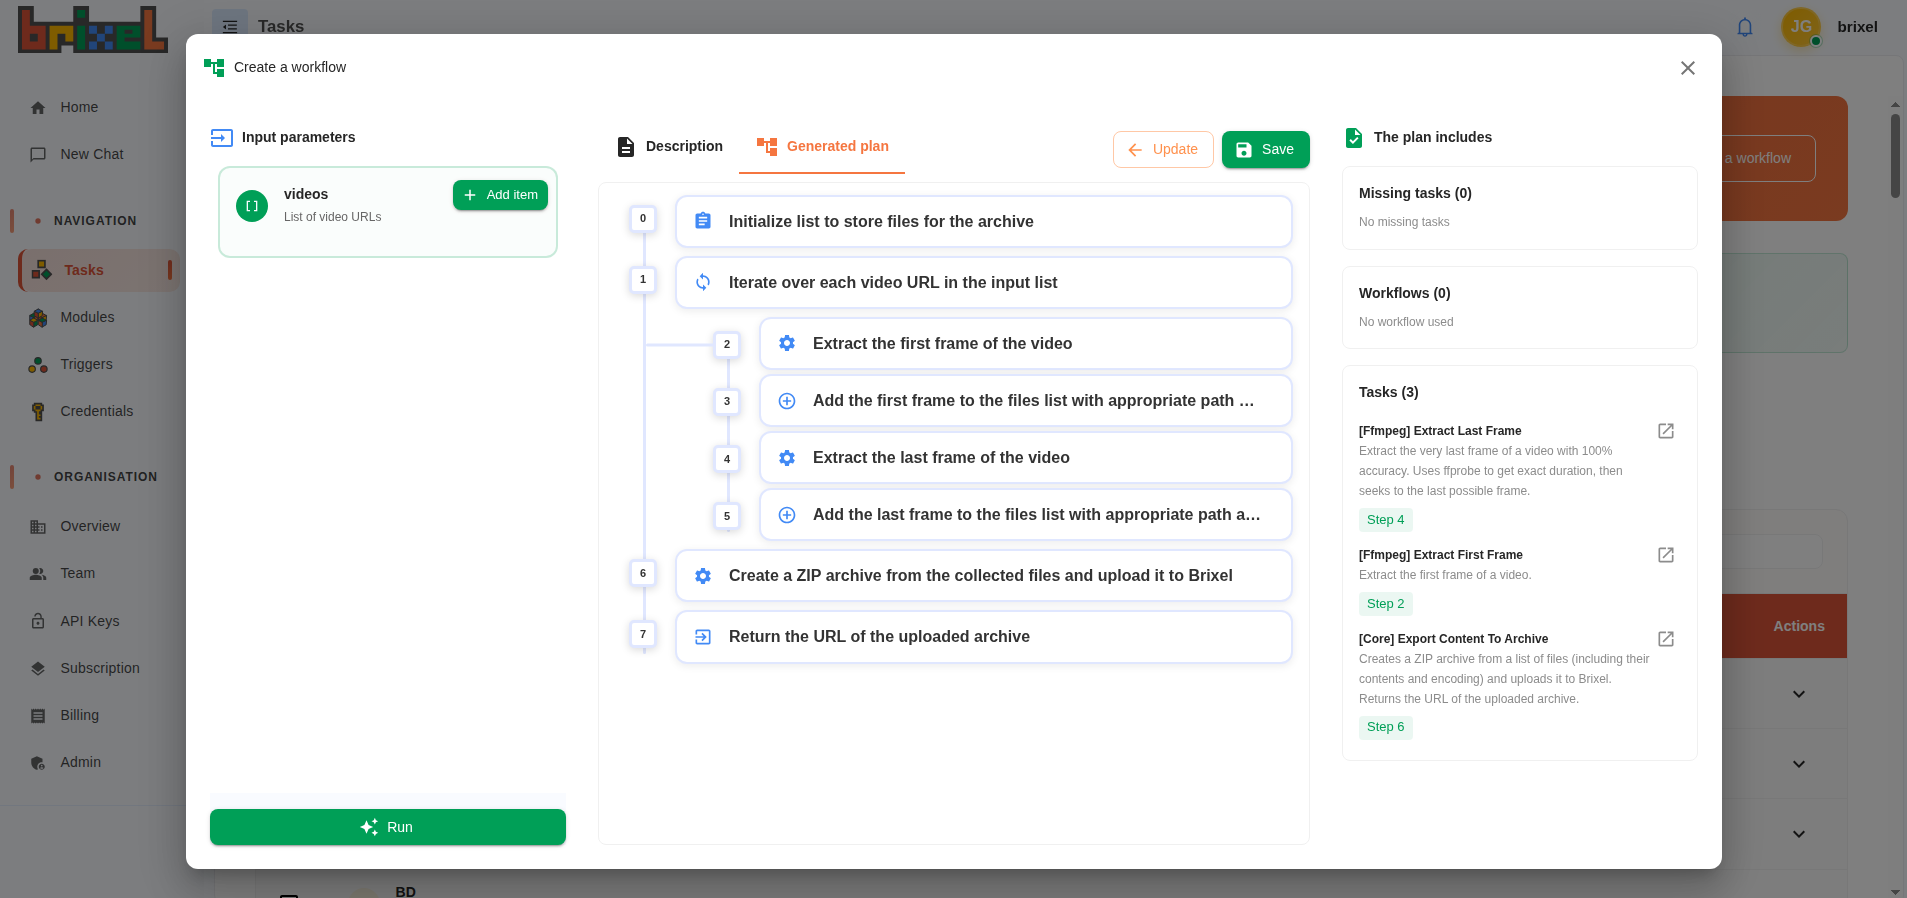Image resolution: width=1907 pixels, height=898 pixels.
Task: Run the workflow
Action: pos(387,827)
